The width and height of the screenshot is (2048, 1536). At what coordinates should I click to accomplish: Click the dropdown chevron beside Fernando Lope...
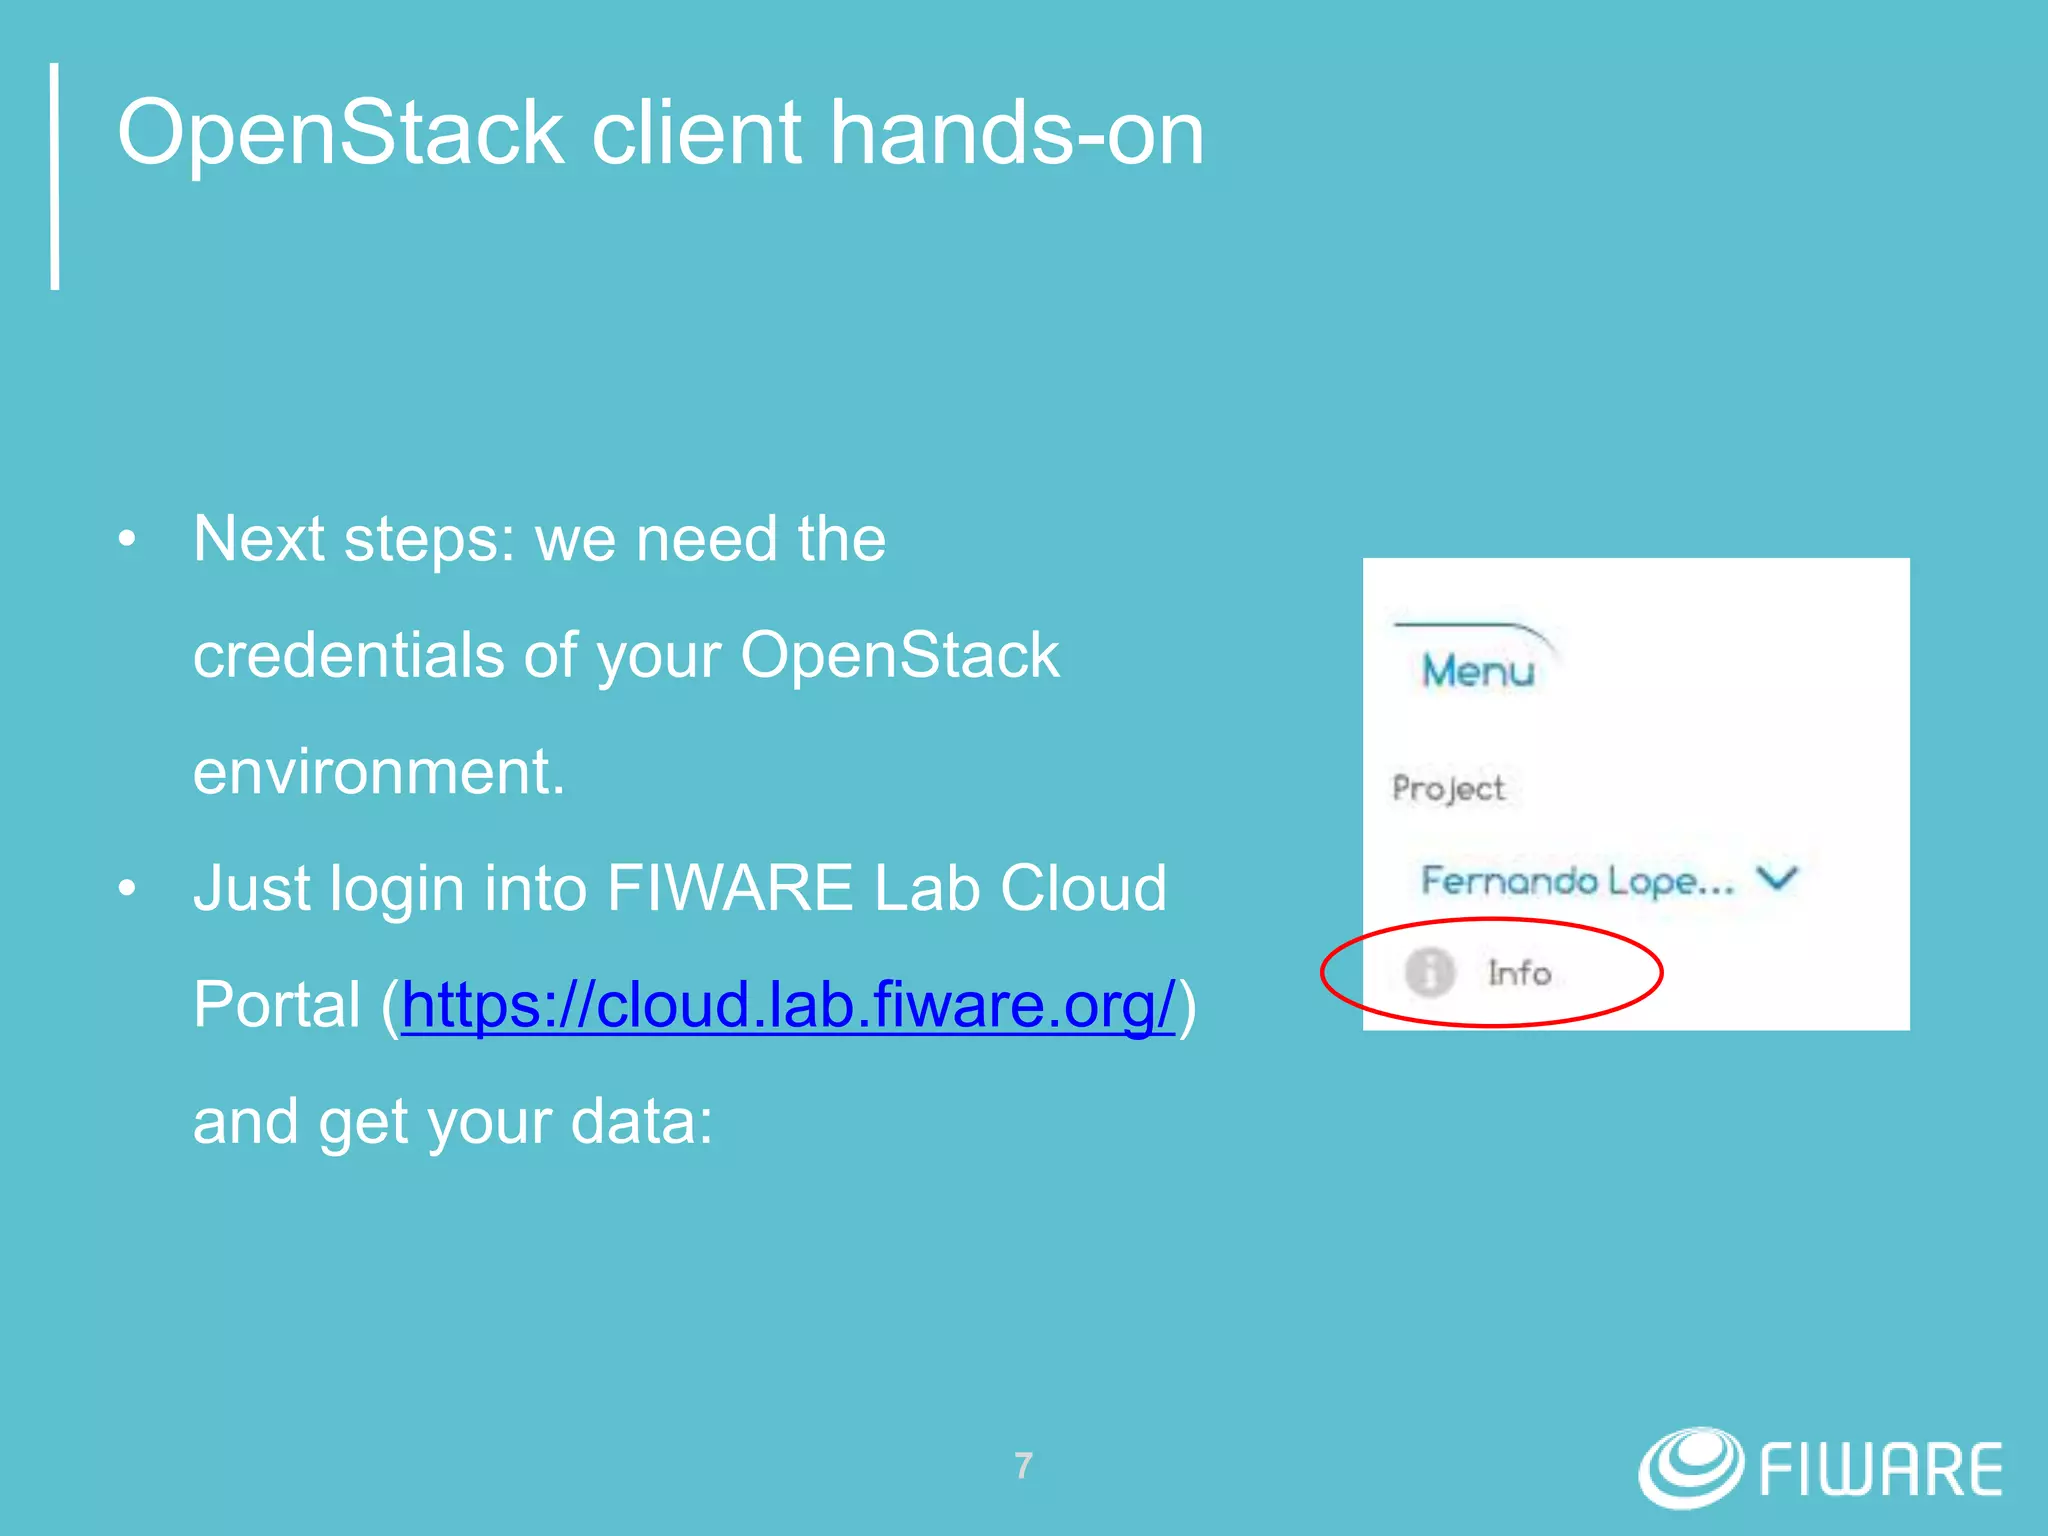click(x=1778, y=879)
